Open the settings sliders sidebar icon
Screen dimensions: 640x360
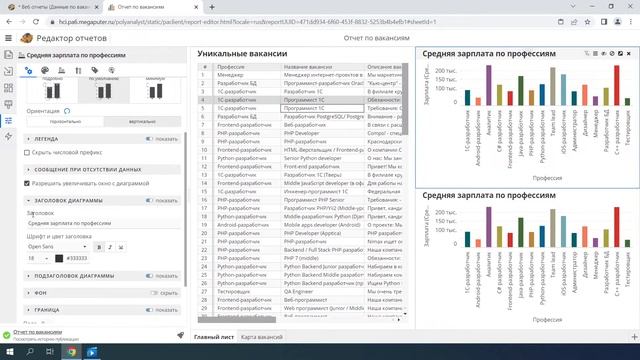point(8,120)
